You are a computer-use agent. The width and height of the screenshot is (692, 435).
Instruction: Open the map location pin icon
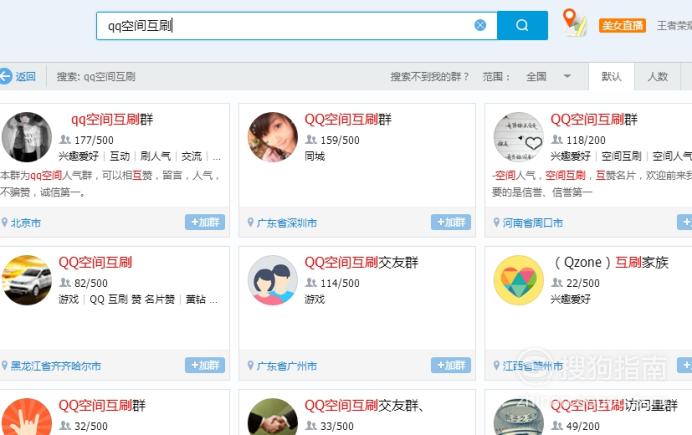tap(575, 22)
